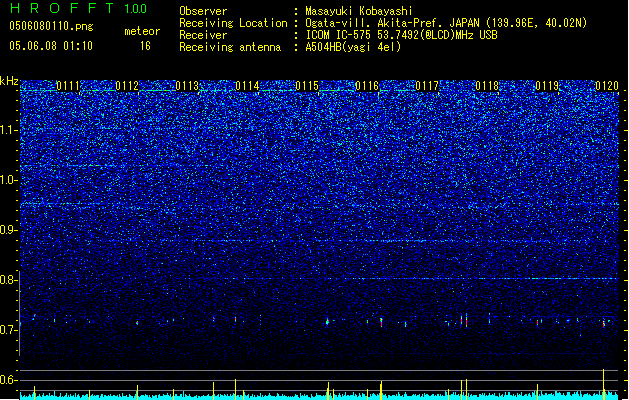This screenshot has height=400, width=629.
Task: Click receiver value ICOM IC-575 53.7492 MHz
Action: coord(401,35)
